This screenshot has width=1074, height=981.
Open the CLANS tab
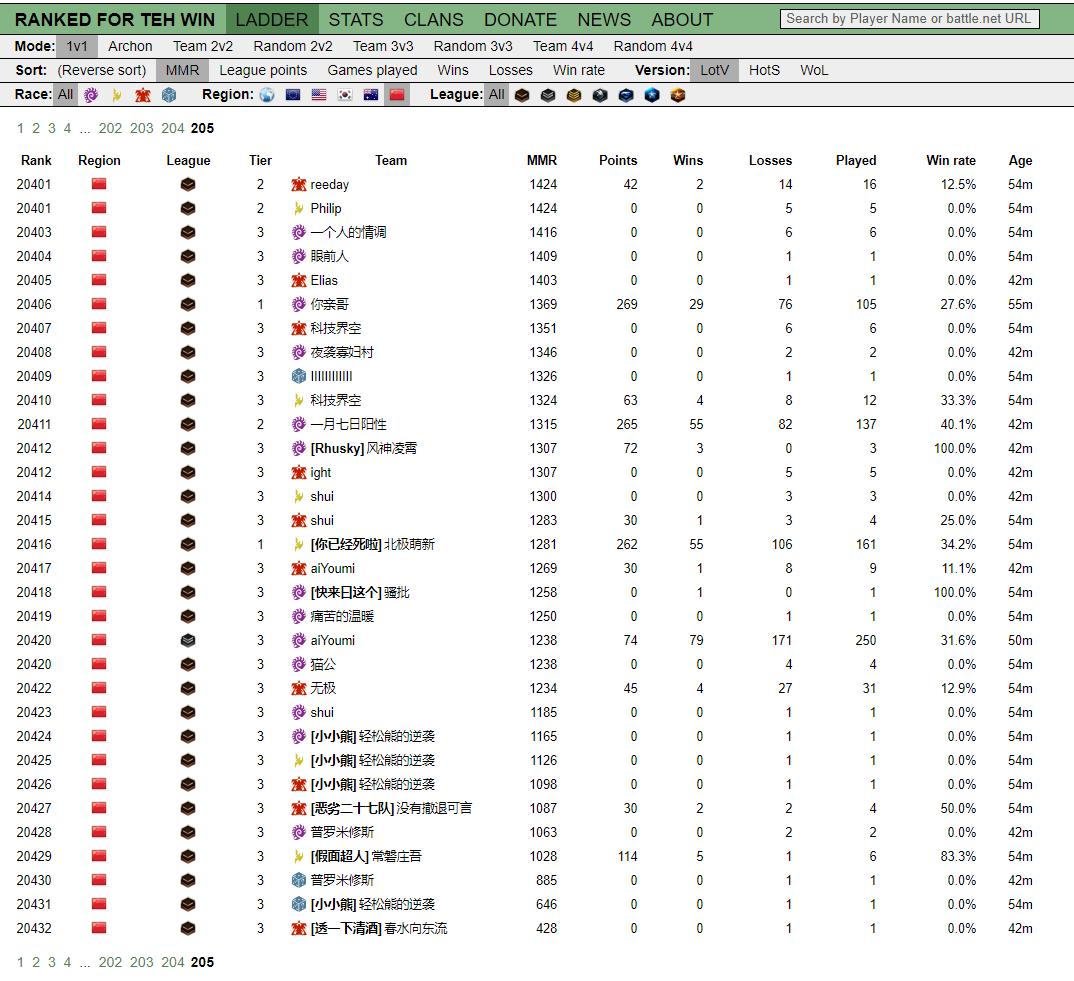[434, 20]
